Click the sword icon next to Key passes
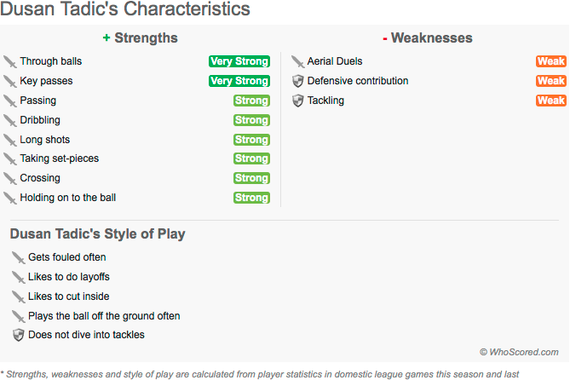 (x=10, y=81)
